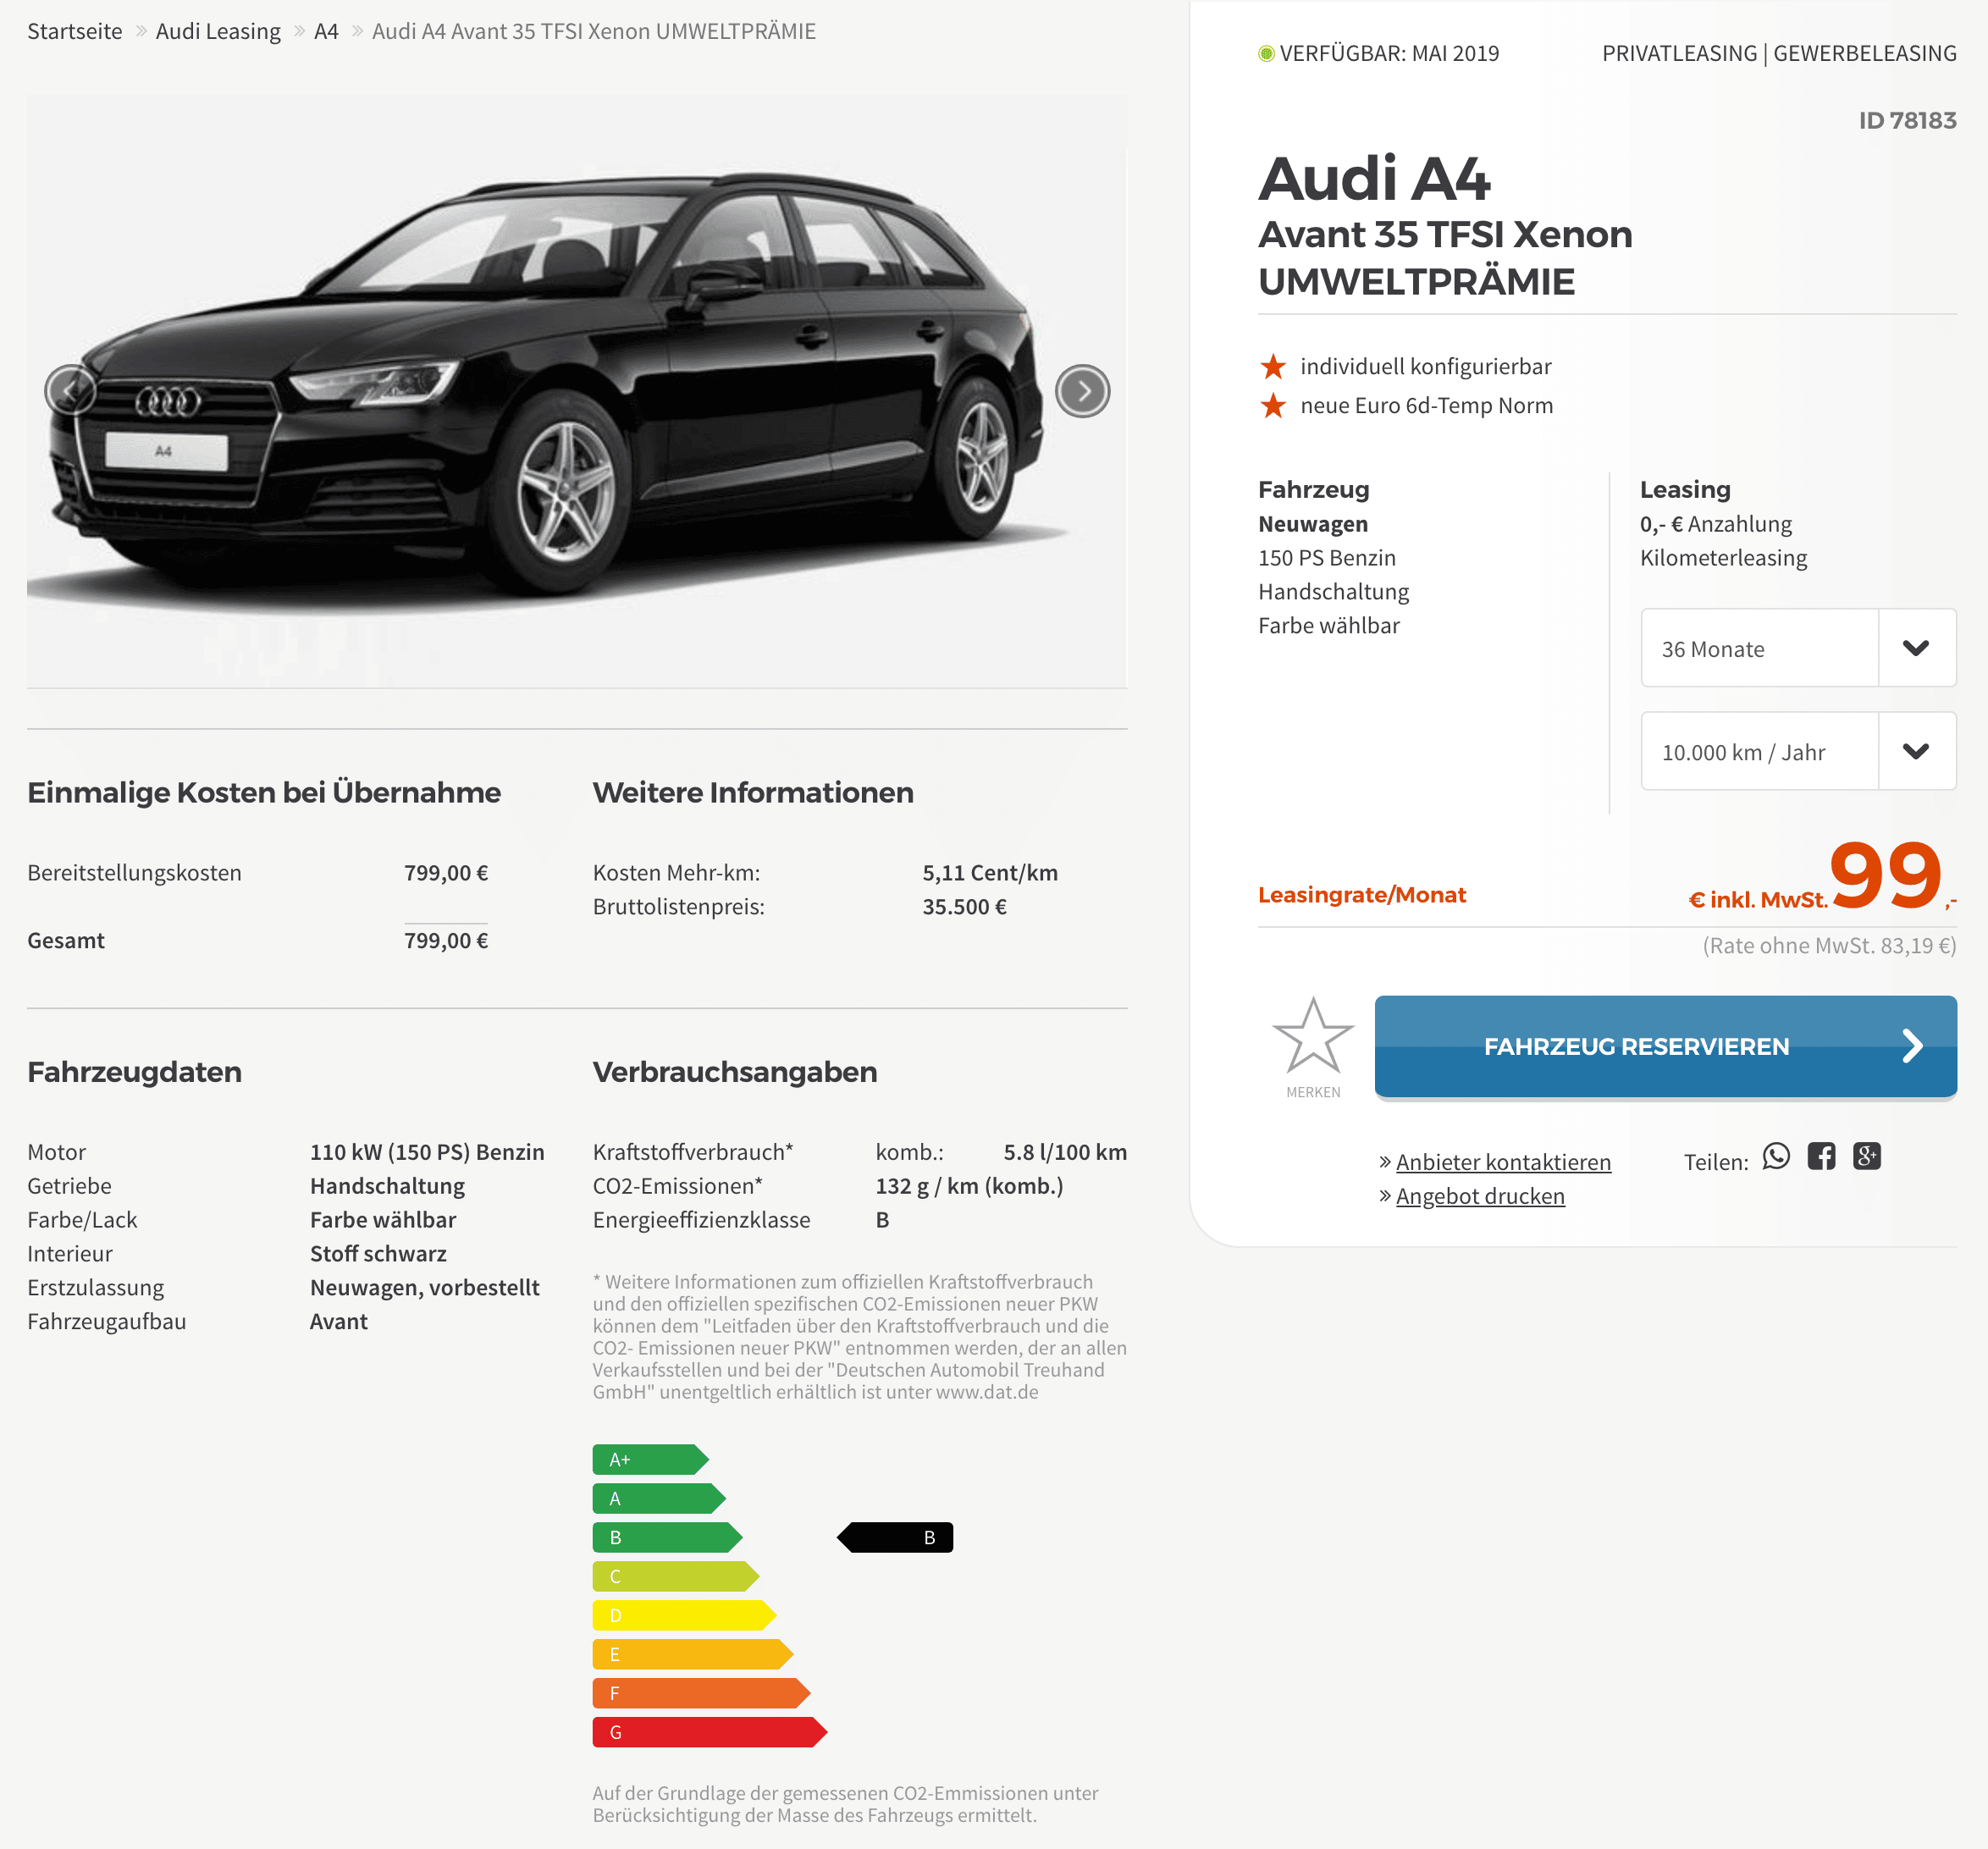
Task: Click '132 g / km (komb.)' value
Action: 969,1186
